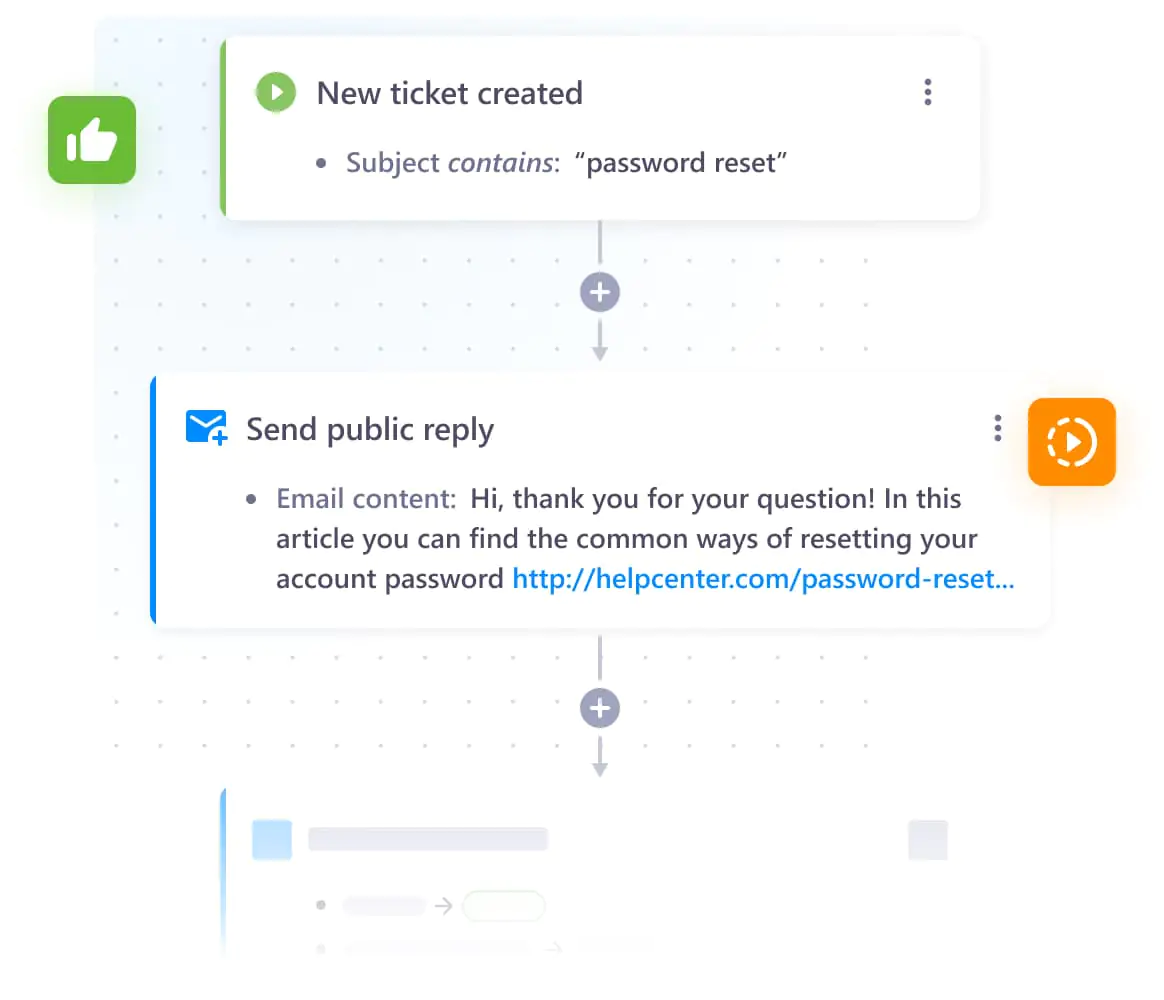This screenshot has width=1164, height=1000.
Task: Add a step below Send public reply
Action: pyautogui.click(x=600, y=708)
